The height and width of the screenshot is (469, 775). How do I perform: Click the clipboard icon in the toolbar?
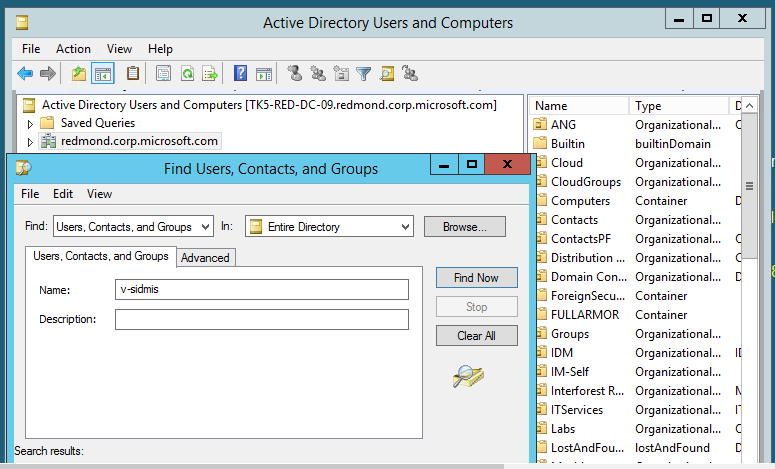132,74
